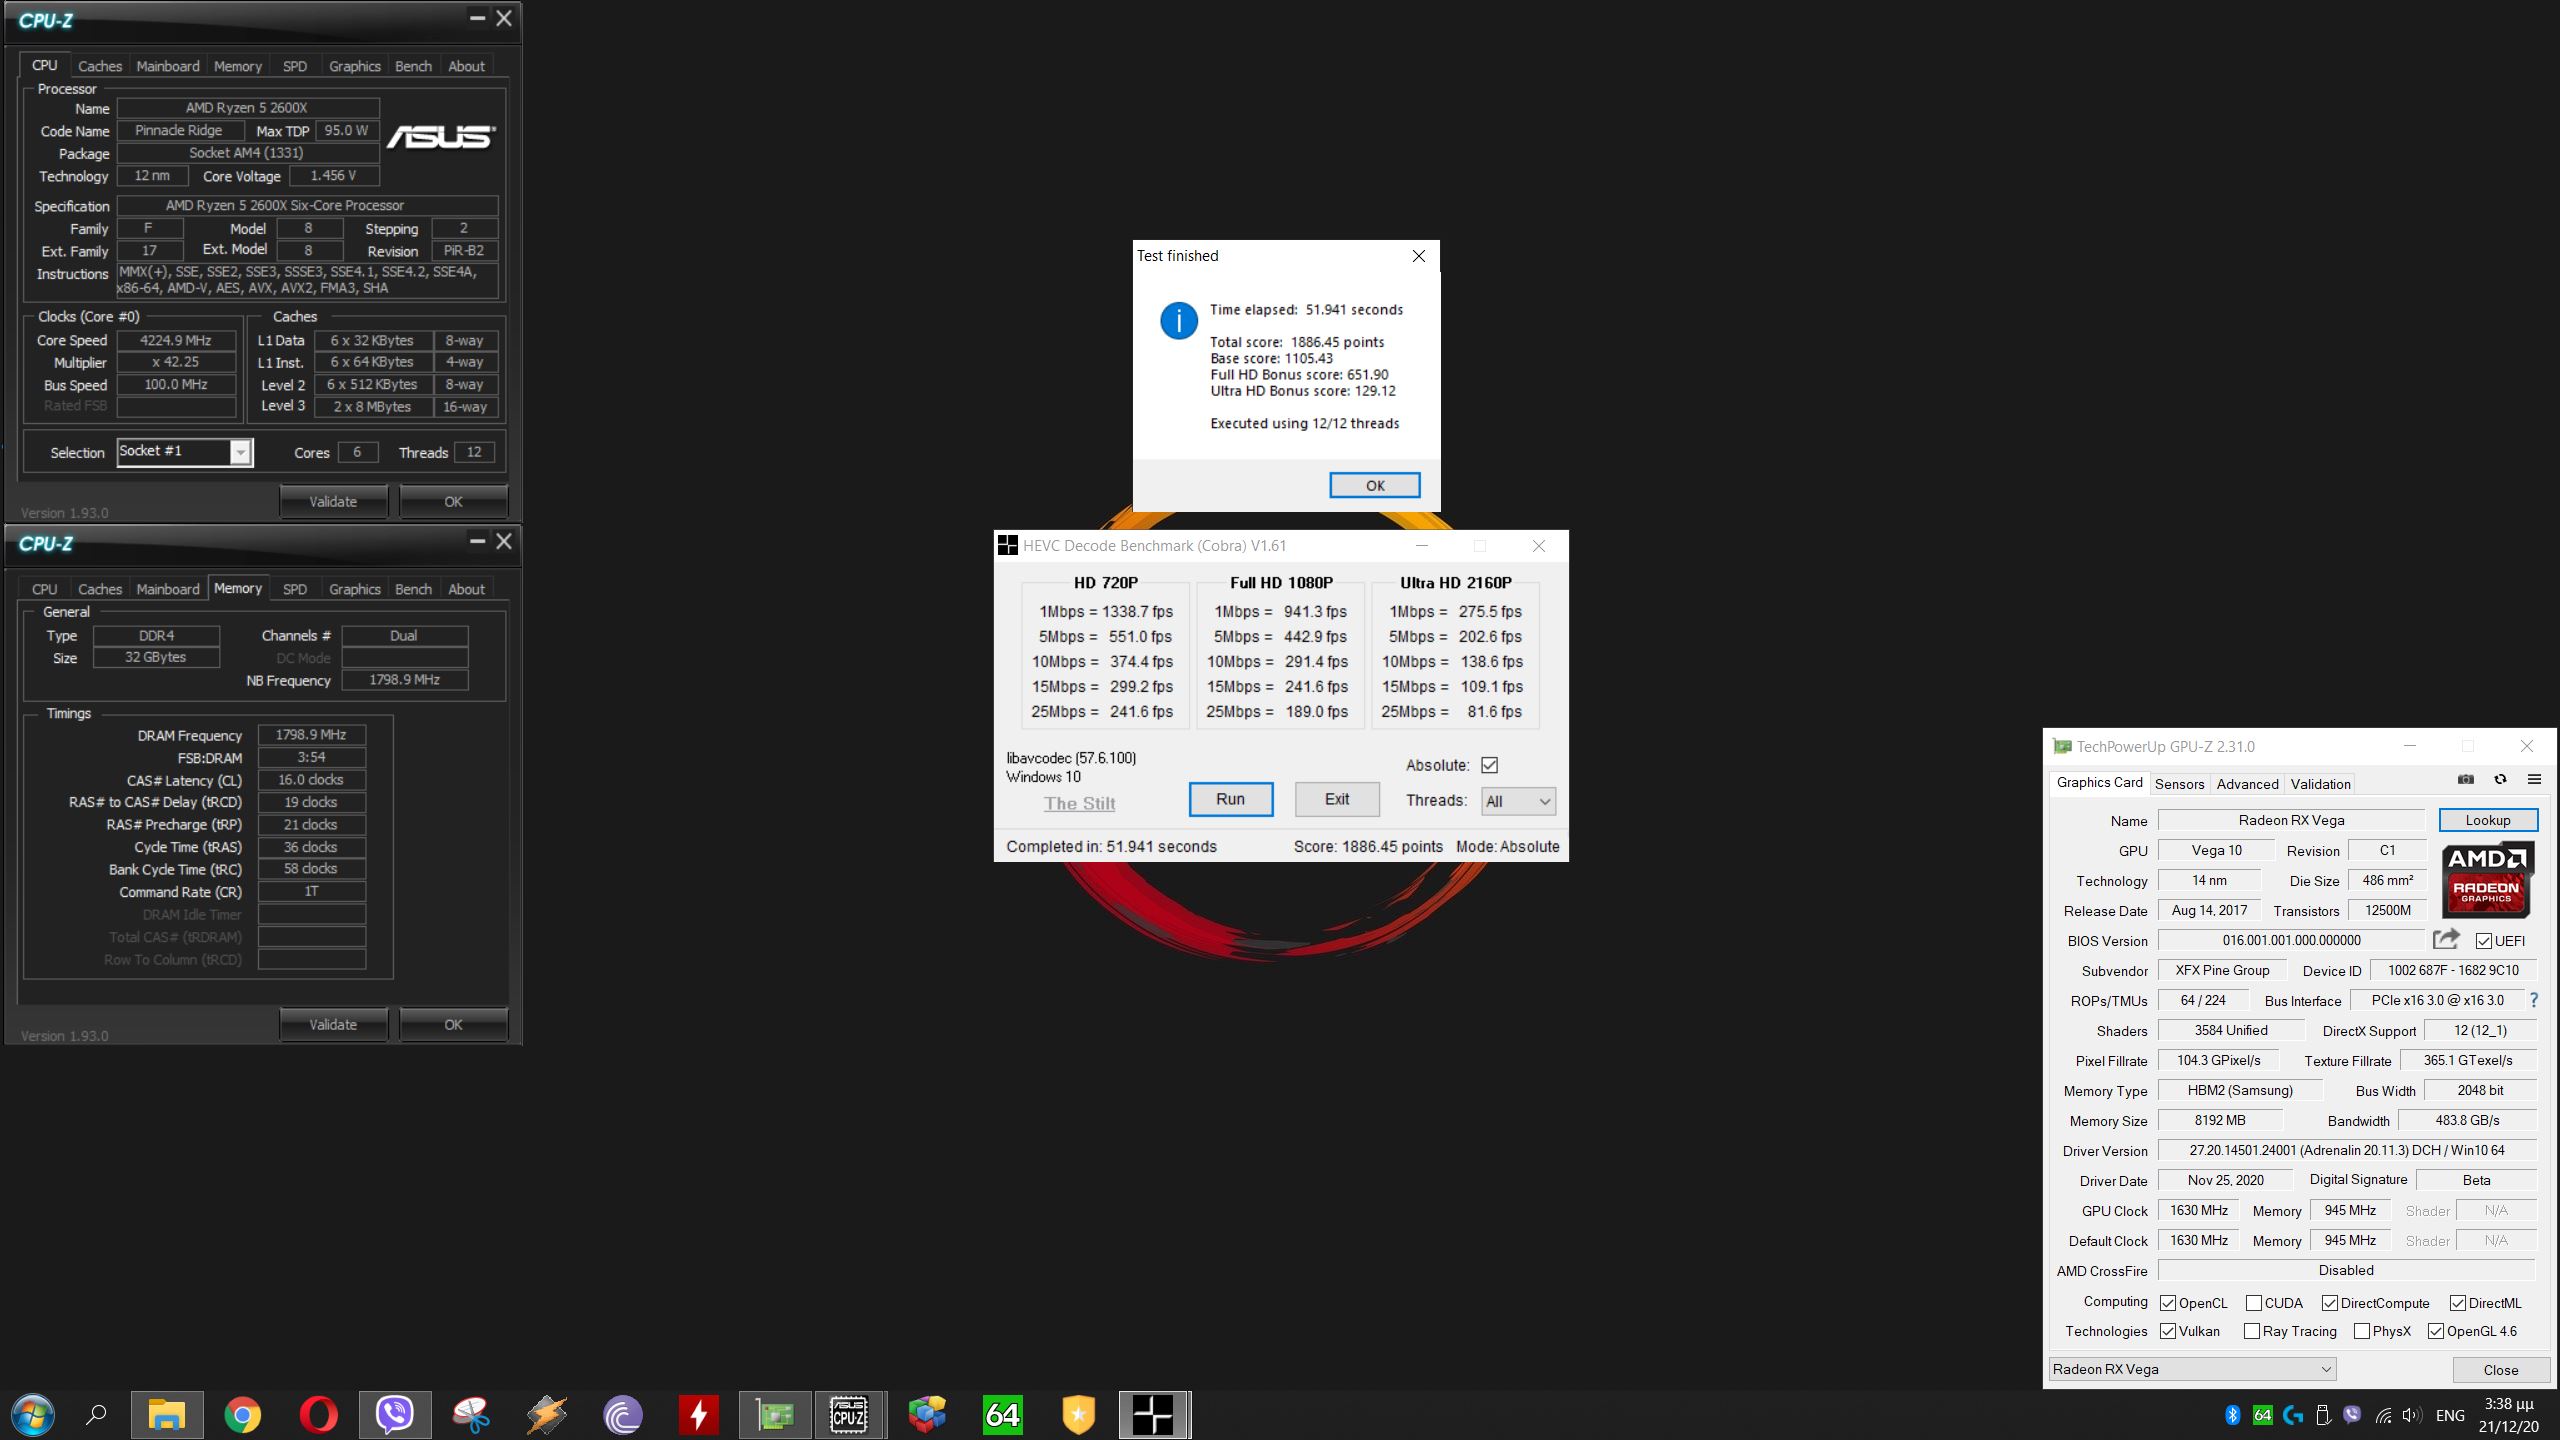Click Exit in the HEVC Decode Benchmark
The image size is (2560, 1440).
[x=1337, y=799]
